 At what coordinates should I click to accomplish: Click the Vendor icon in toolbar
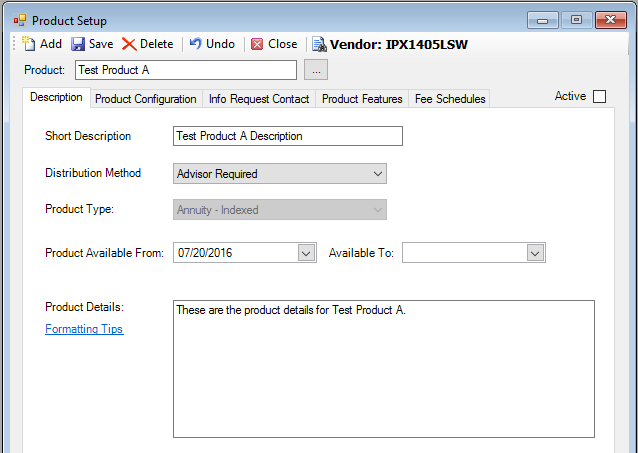318,44
